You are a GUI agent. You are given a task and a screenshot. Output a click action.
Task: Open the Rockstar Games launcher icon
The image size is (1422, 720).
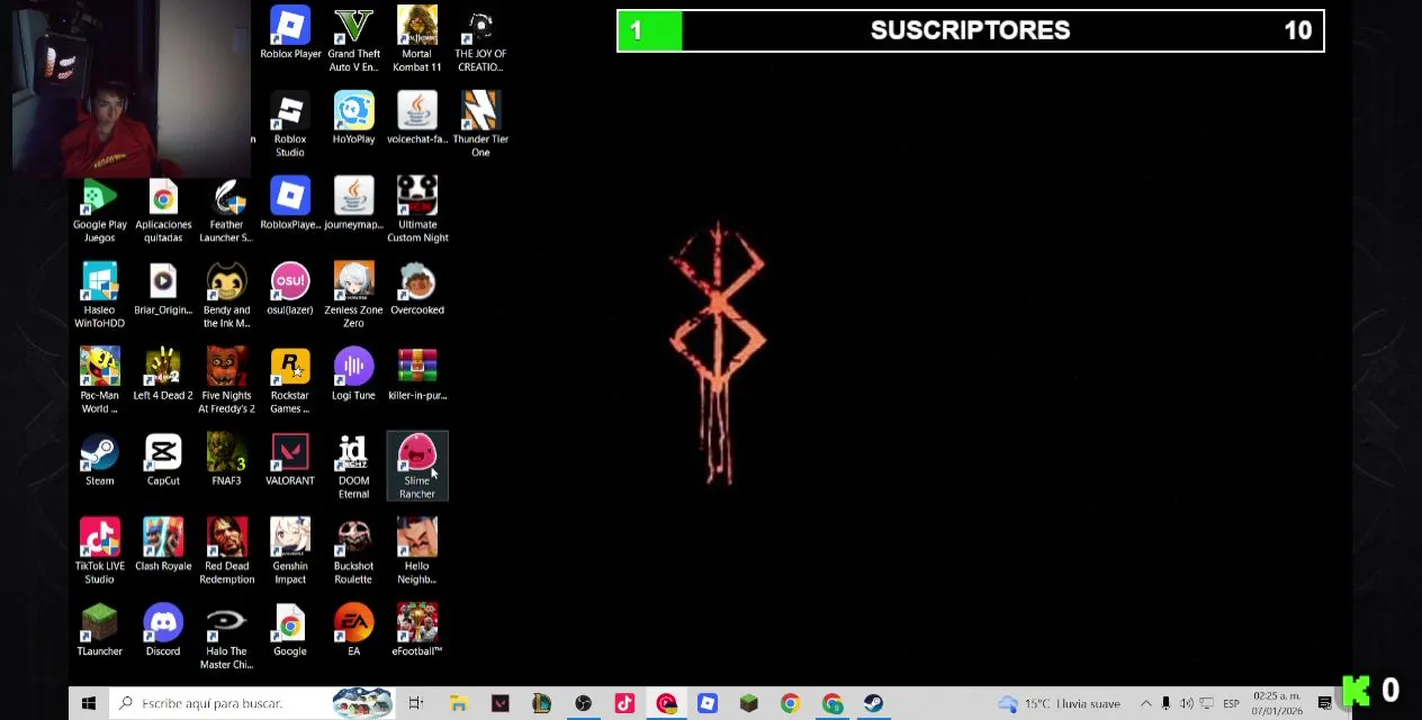click(x=290, y=381)
